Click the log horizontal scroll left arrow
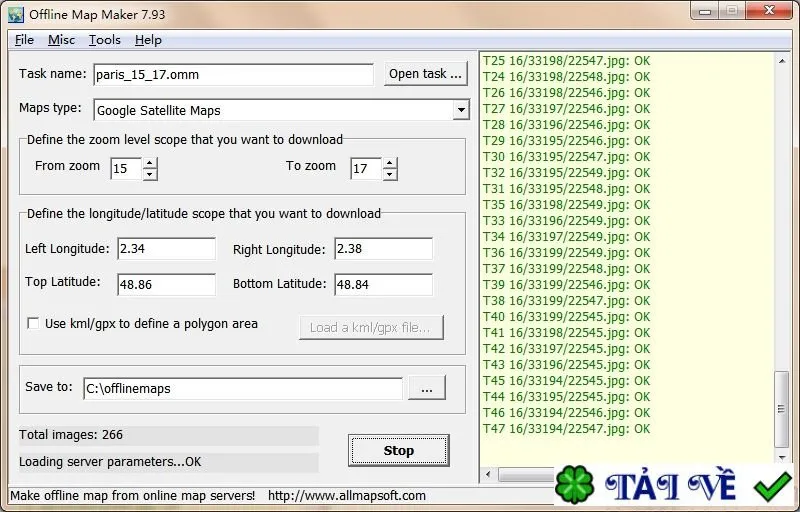The image size is (800, 512). coord(488,475)
